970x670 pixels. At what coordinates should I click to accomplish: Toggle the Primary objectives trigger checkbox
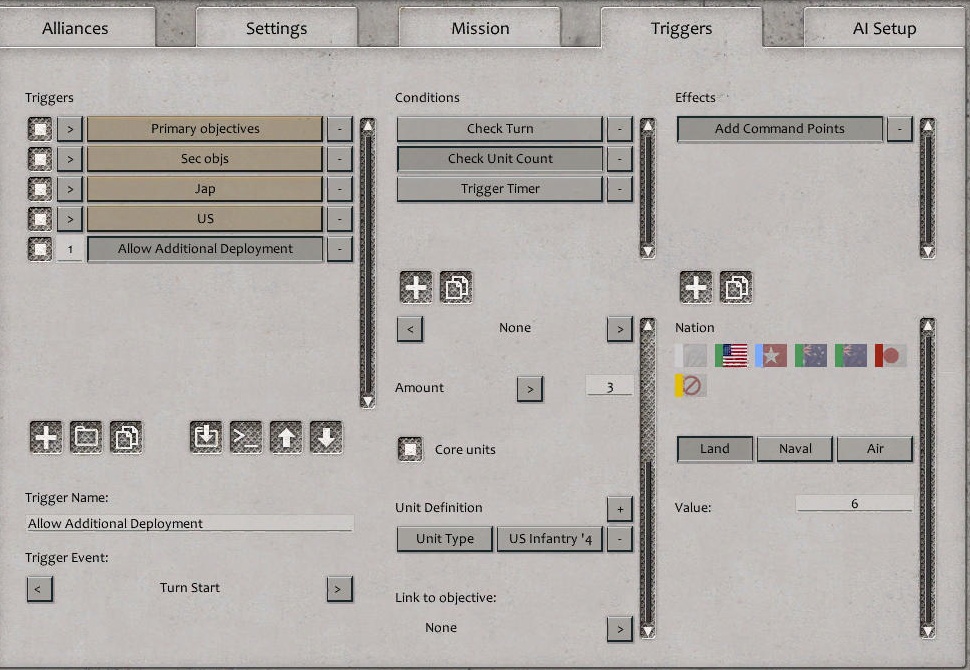point(40,129)
